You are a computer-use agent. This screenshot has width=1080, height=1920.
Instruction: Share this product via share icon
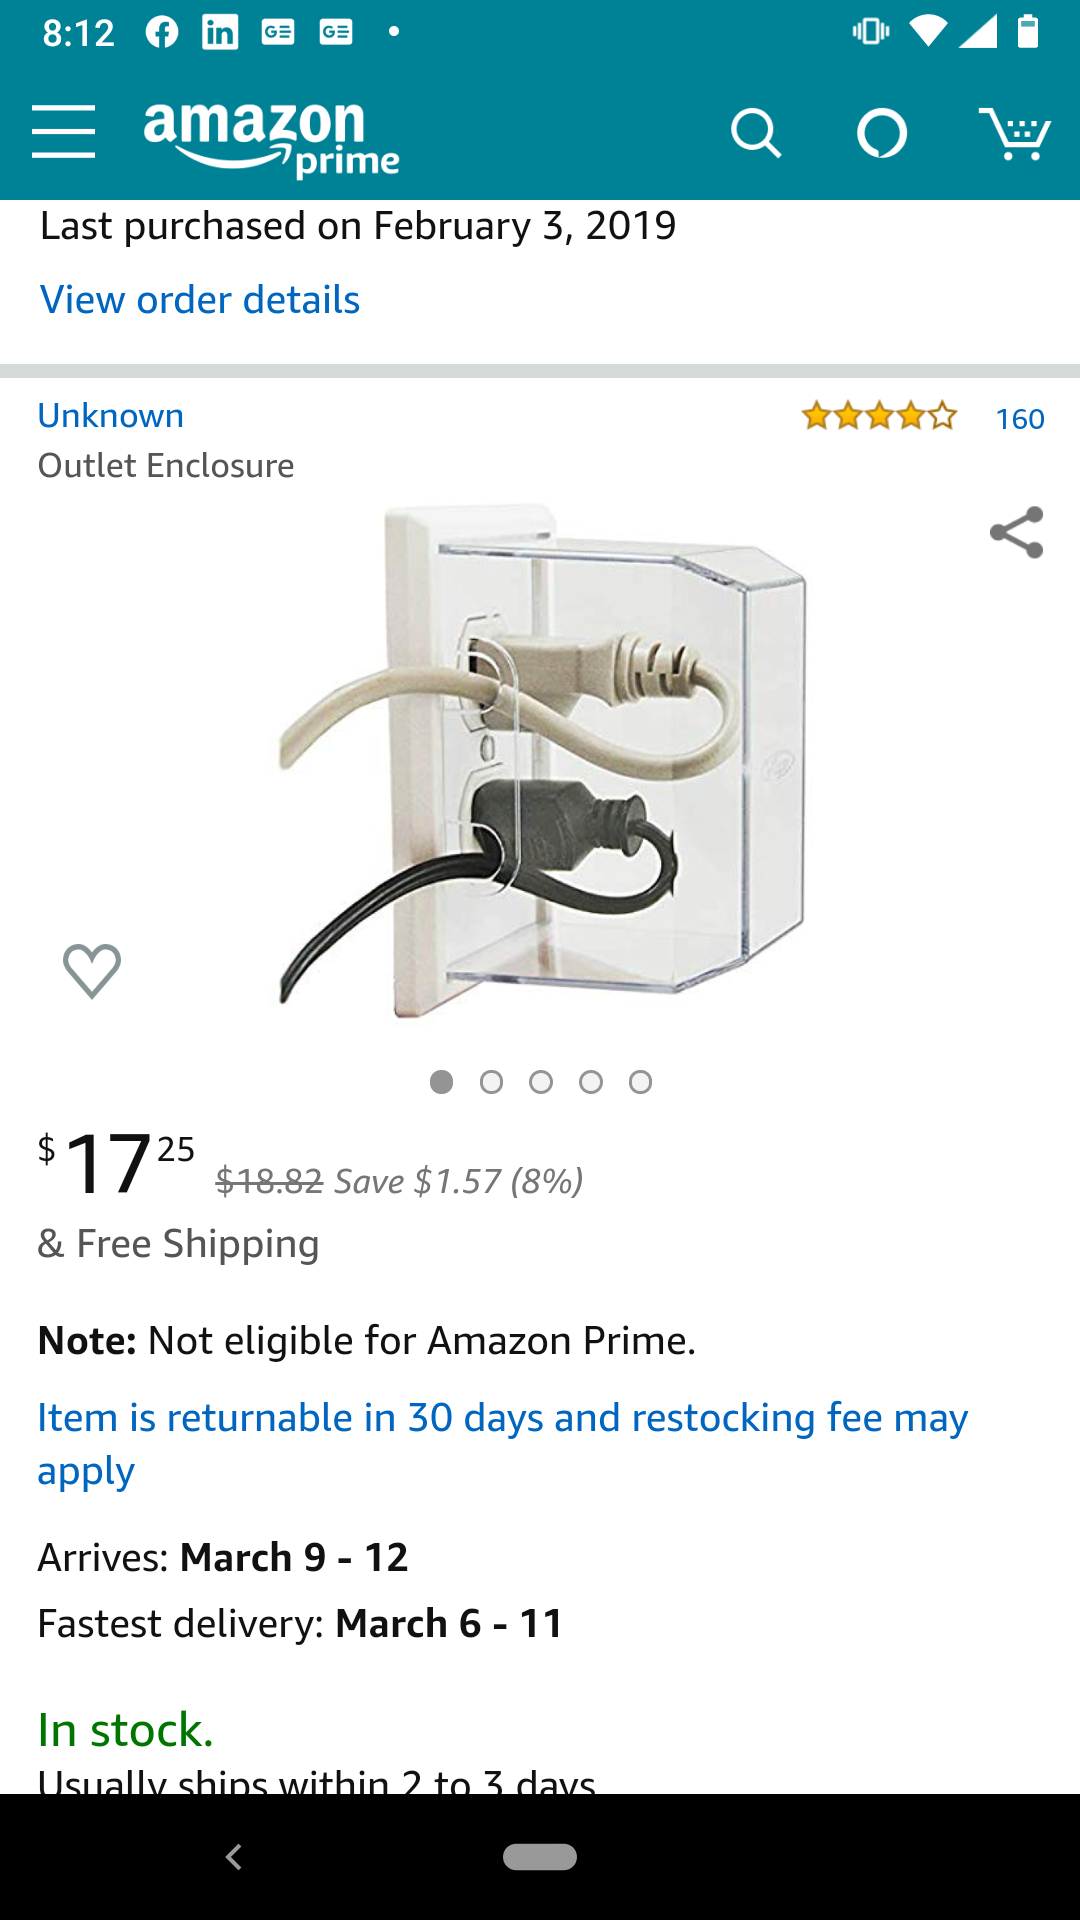pos(1016,533)
